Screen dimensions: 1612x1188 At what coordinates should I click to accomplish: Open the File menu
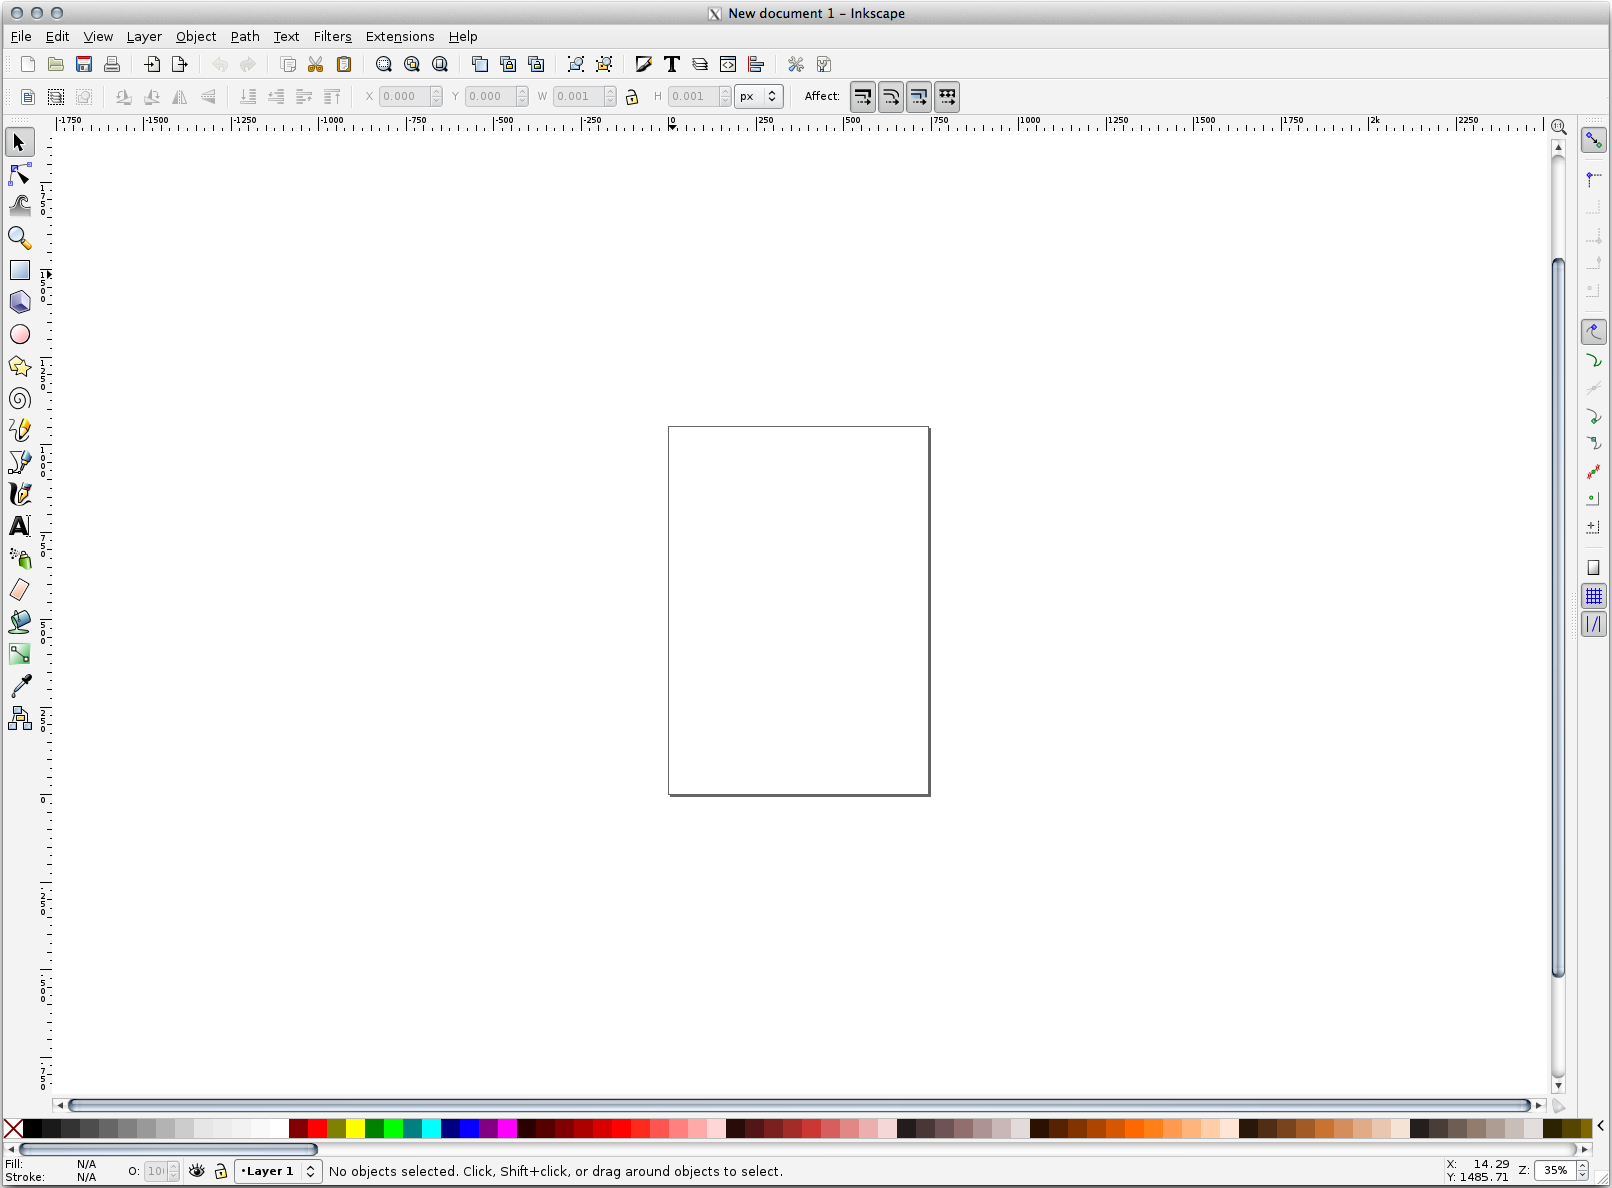pyautogui.click(x=20, y=36)
